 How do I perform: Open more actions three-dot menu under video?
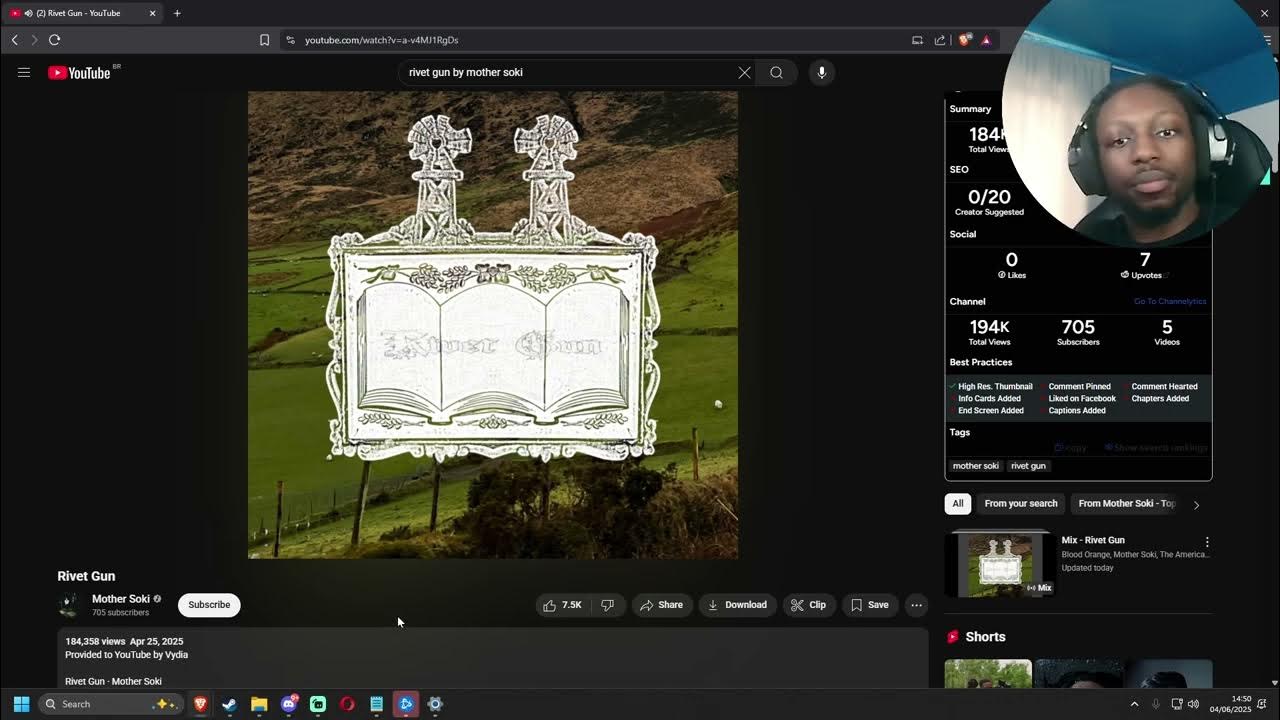click(916, 605)
